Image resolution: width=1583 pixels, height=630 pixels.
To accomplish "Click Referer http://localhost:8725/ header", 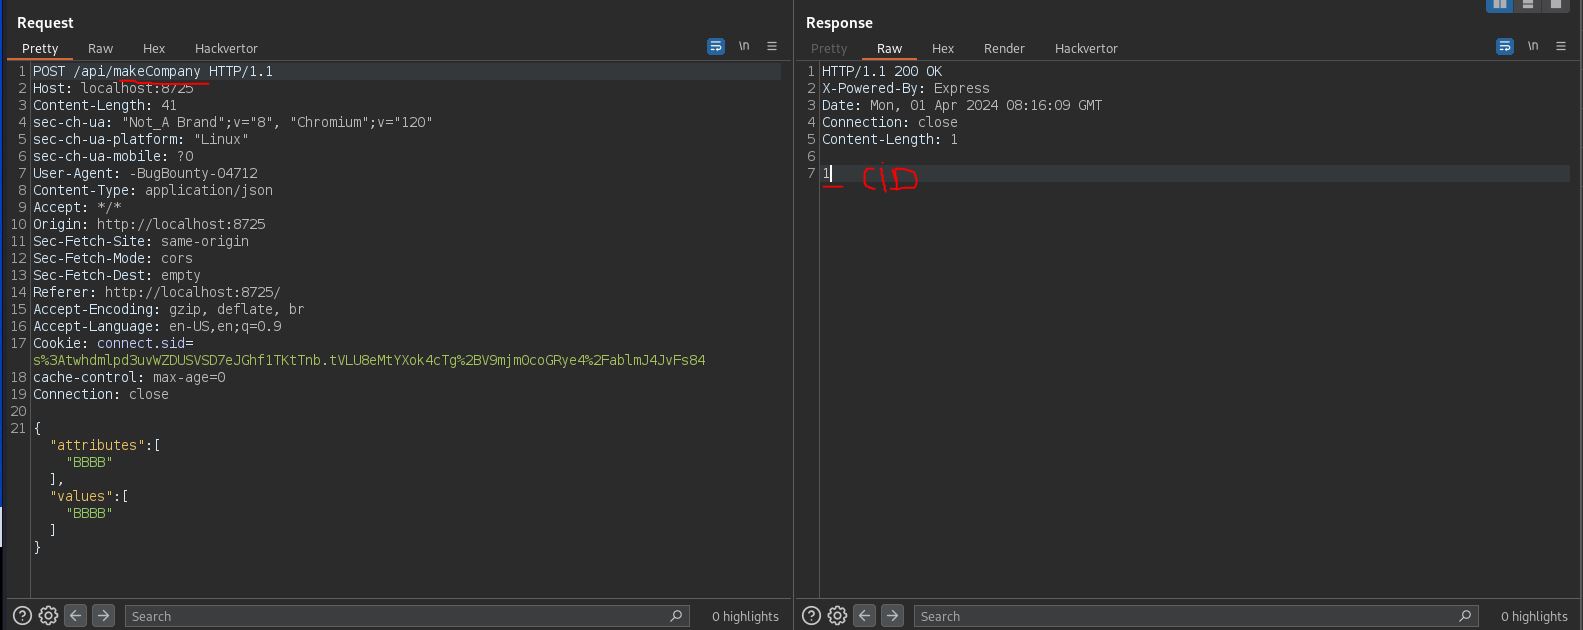I will [157, 292].
